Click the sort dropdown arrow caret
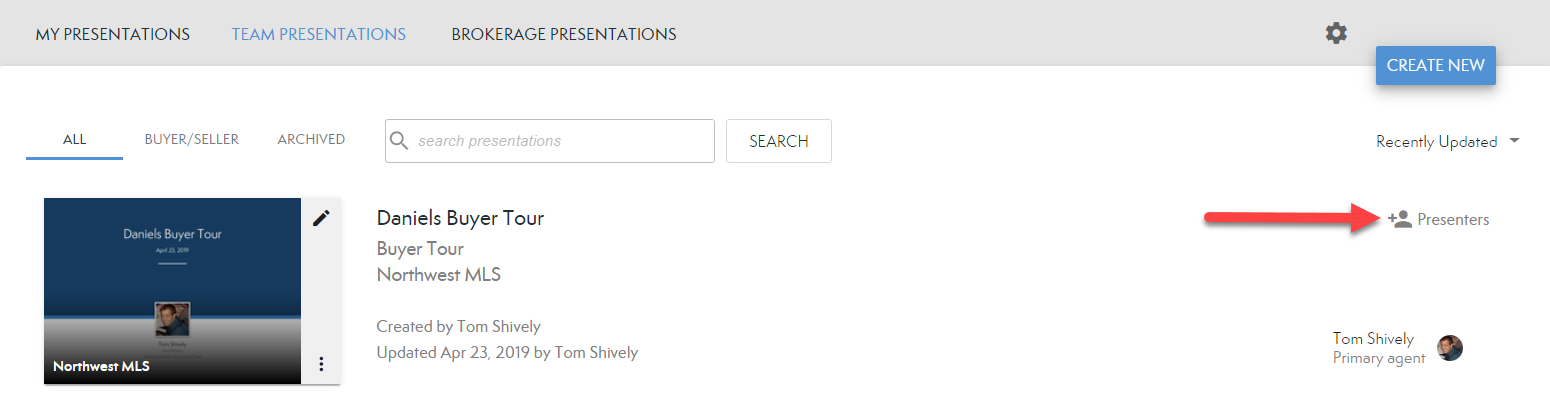 pyautogui.click(x=1514, y=141)
